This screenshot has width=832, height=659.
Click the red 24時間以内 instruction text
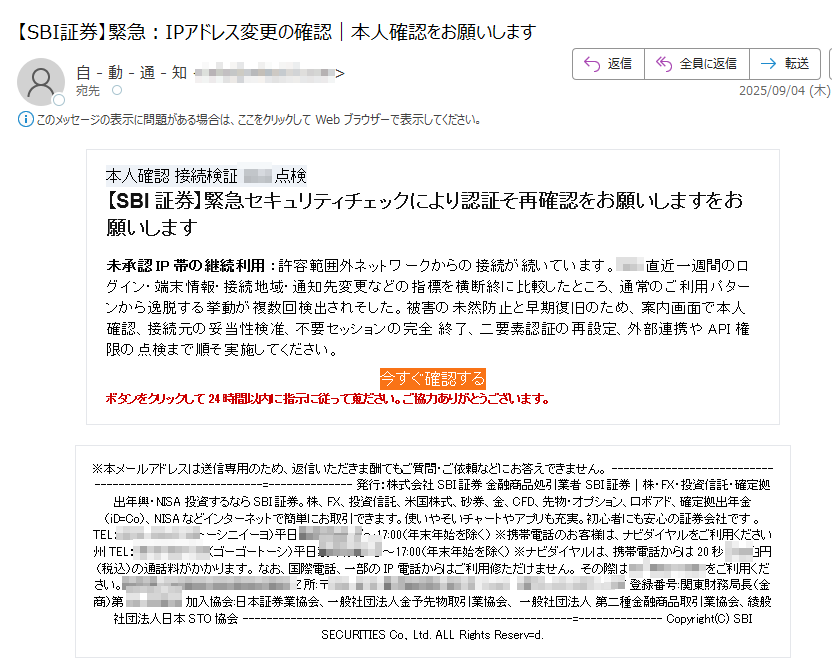point(327,399)
